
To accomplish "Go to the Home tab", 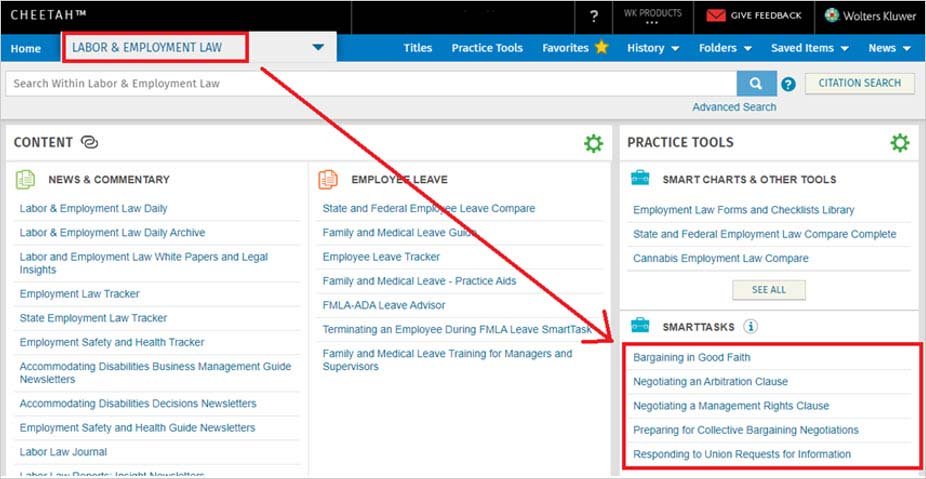I will click(26, 49).
